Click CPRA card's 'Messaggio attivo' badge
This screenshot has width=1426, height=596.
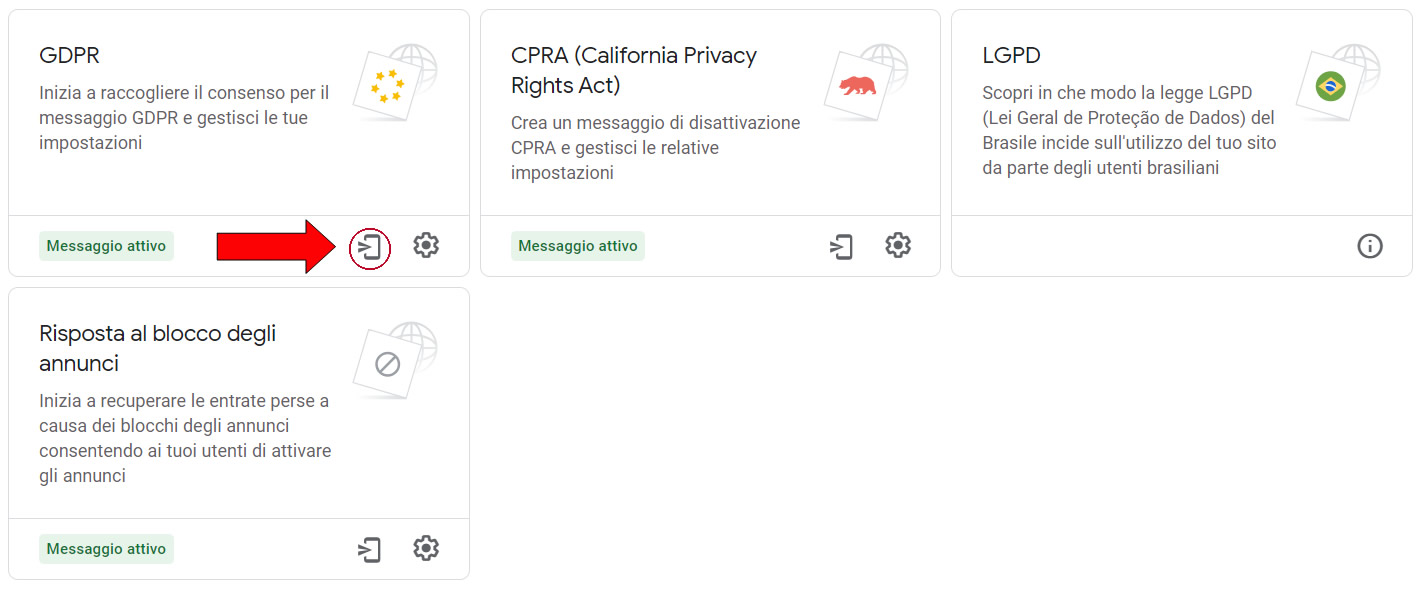pyautogui.click(x=578, y=246)
